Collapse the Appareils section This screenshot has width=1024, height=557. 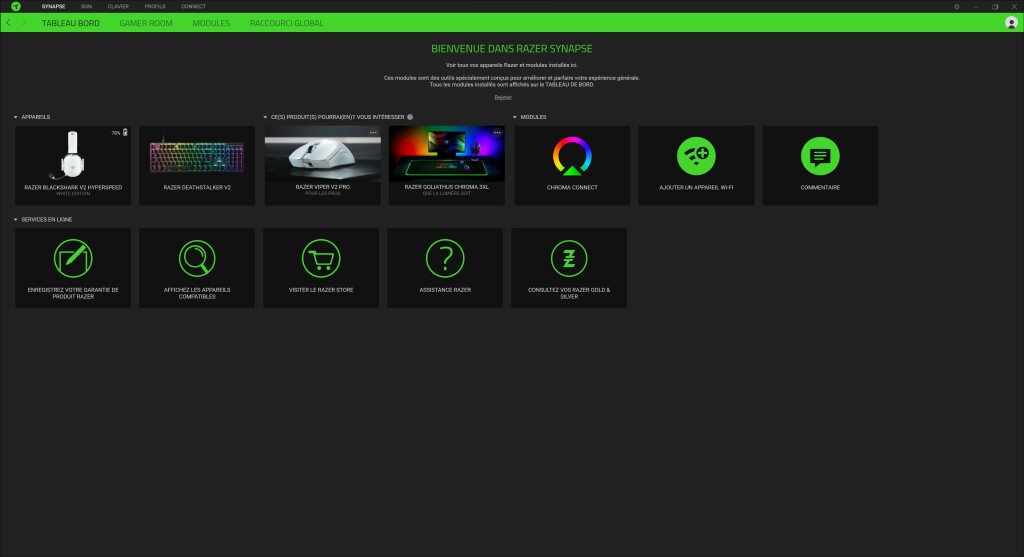(x=16, y=117)
